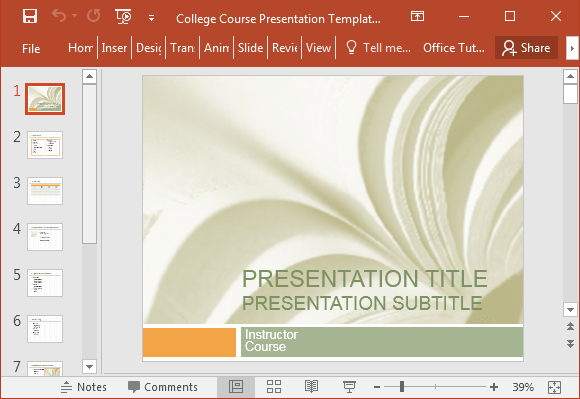The width and height of the screenshot is (580, 399).
Task: Open the Design ribbon tab
Action: 148,48
